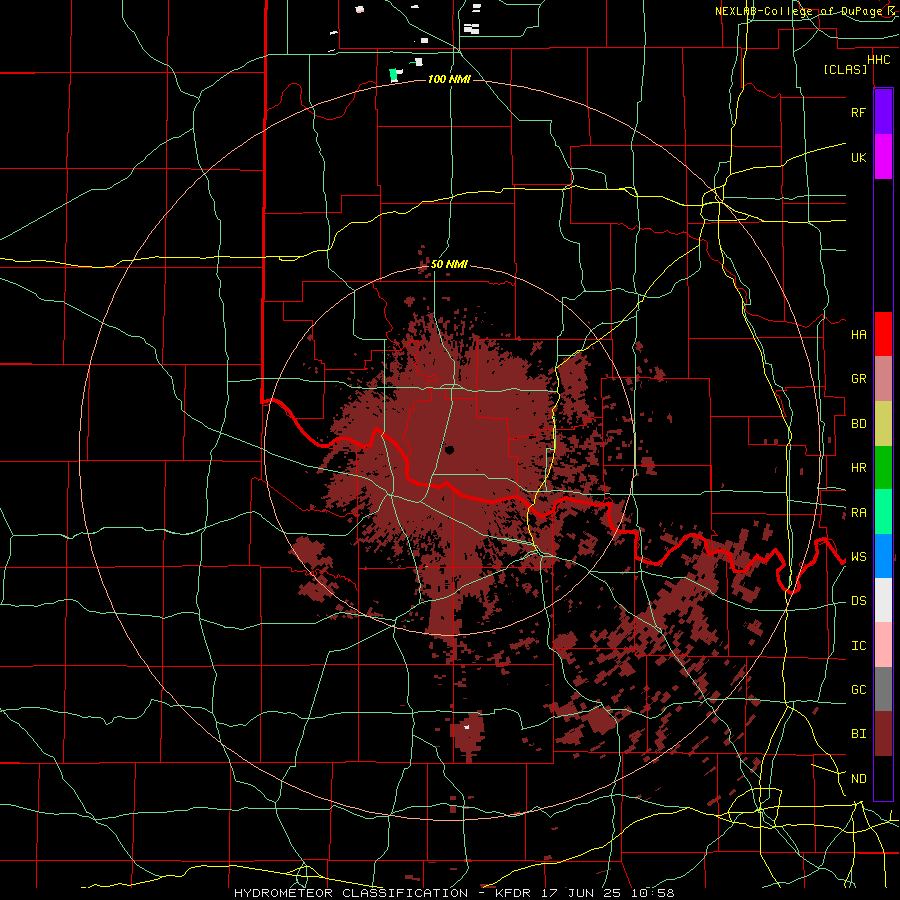Click the 10:58 timestamp
The width and height of the screenshot is (900, 900).
point(652,893)
